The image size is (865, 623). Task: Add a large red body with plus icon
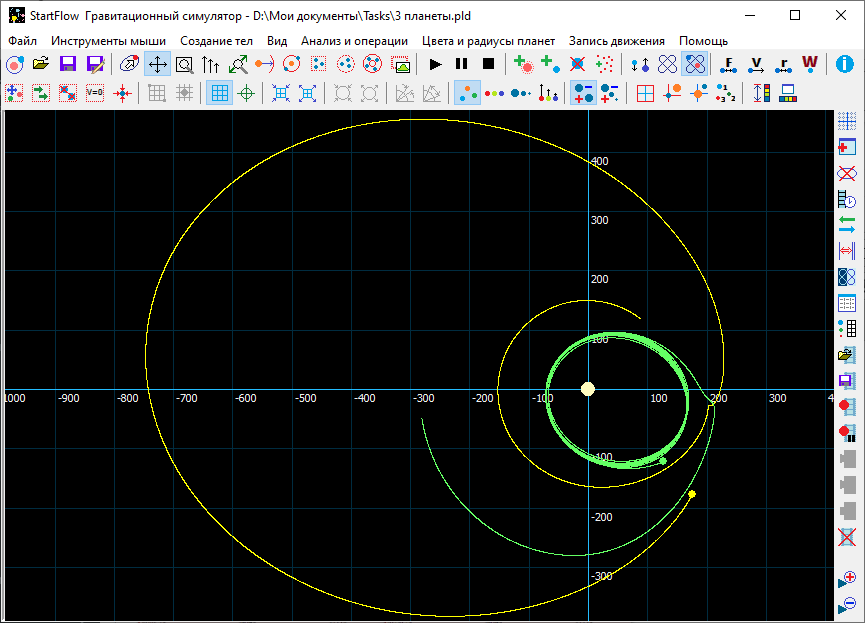coord(523,65)
